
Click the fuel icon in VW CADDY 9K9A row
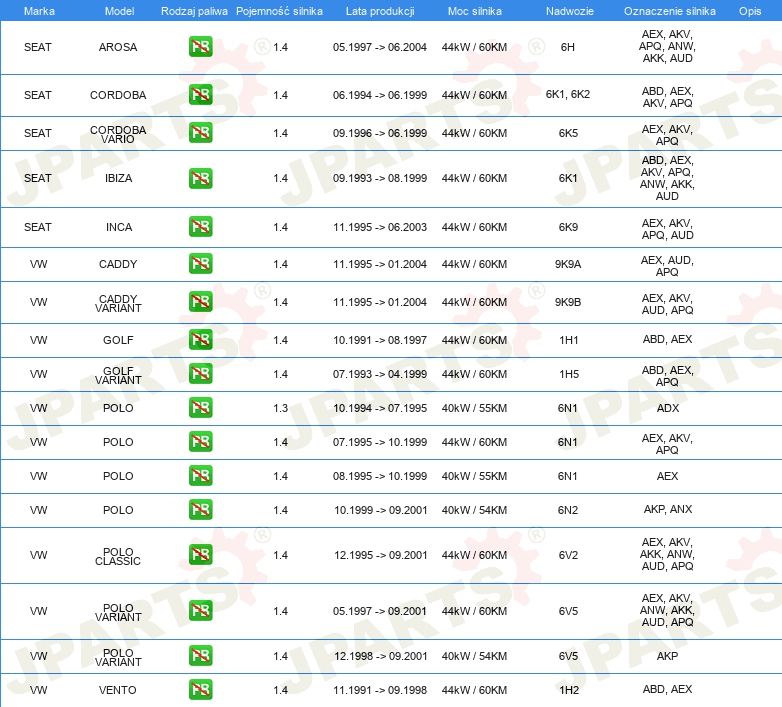200,264
